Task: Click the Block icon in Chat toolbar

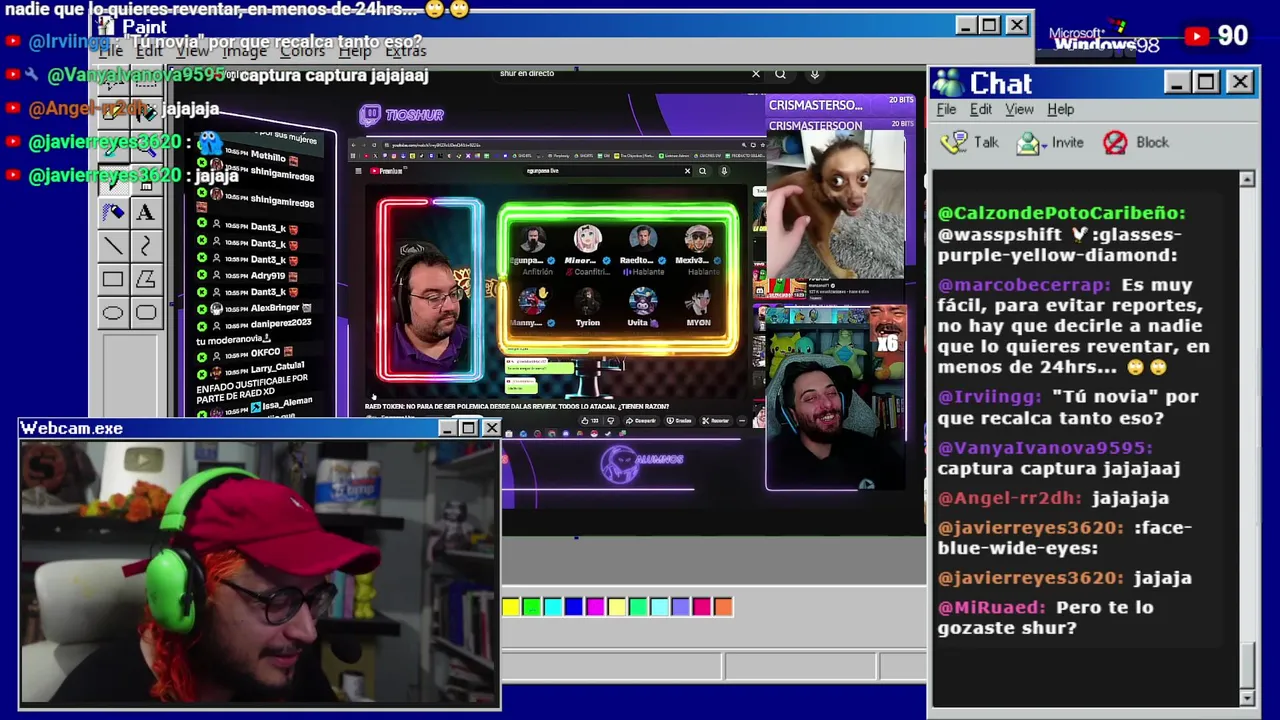Action: [1115, 143]
